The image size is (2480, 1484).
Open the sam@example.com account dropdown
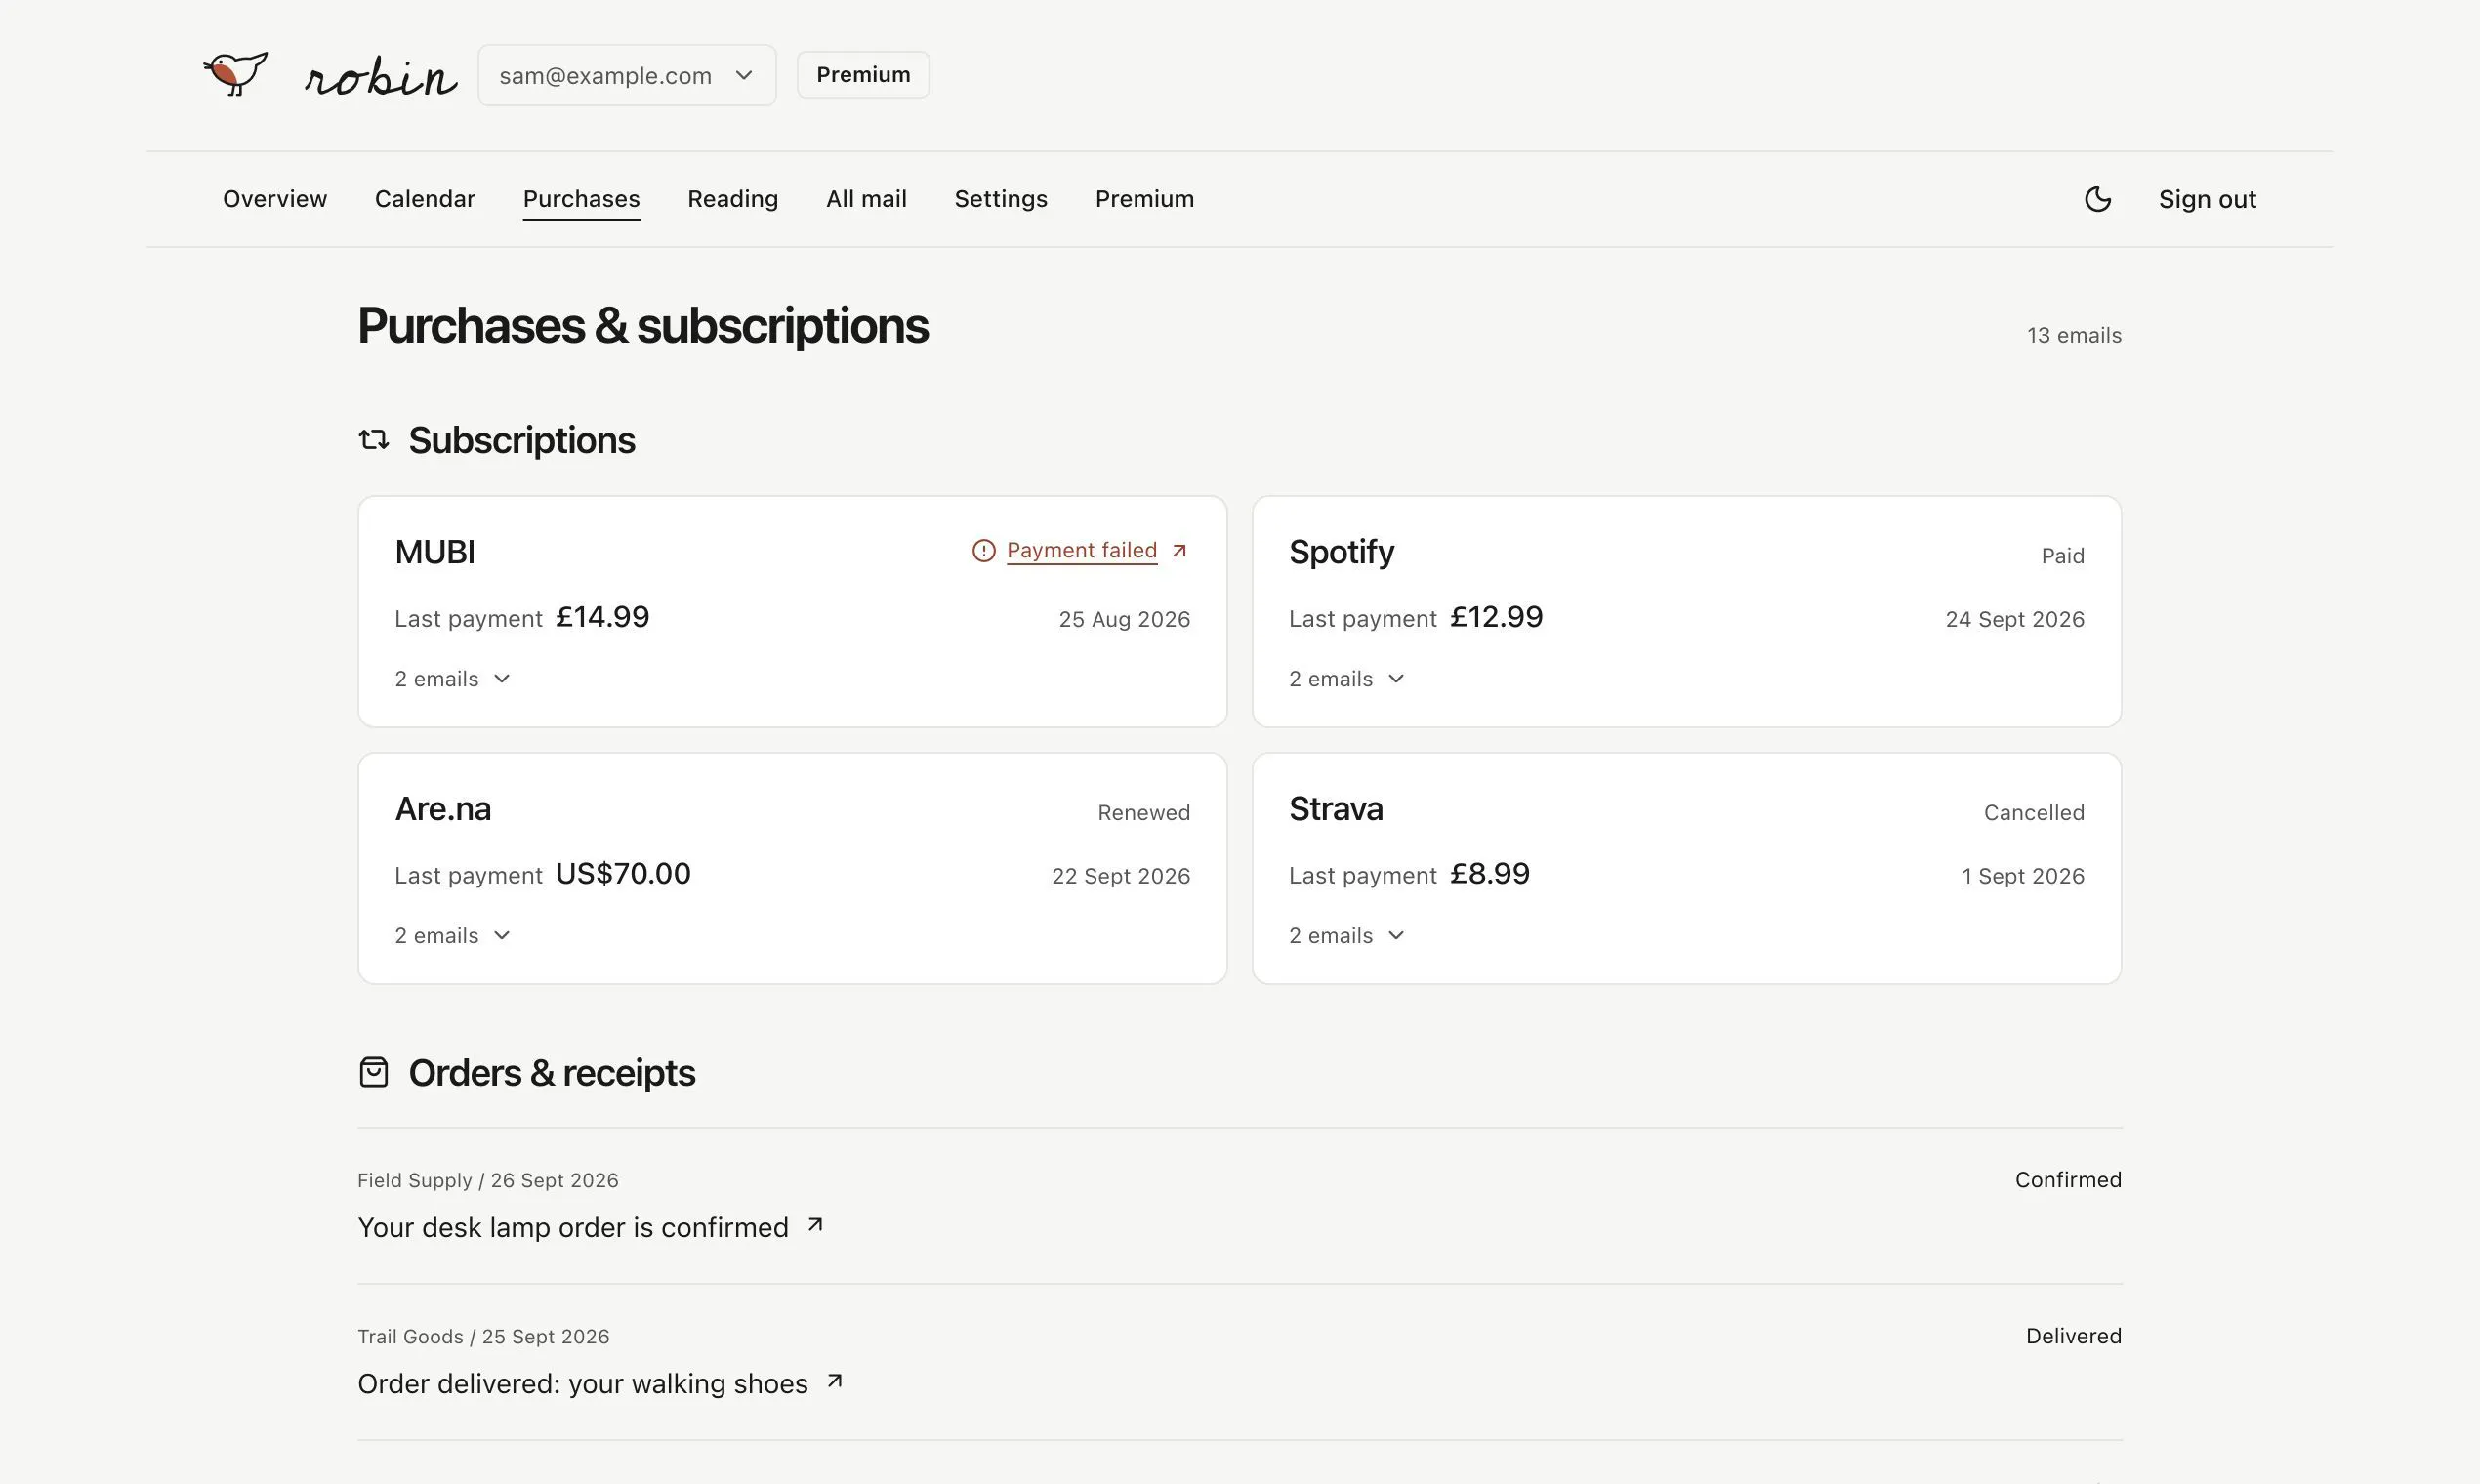click(x=627, y=75)
